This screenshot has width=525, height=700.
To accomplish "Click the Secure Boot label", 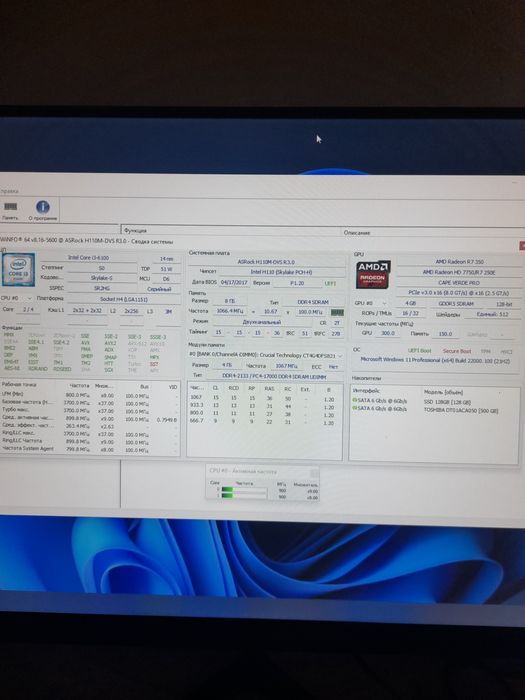I will click(x=457, y=351).
